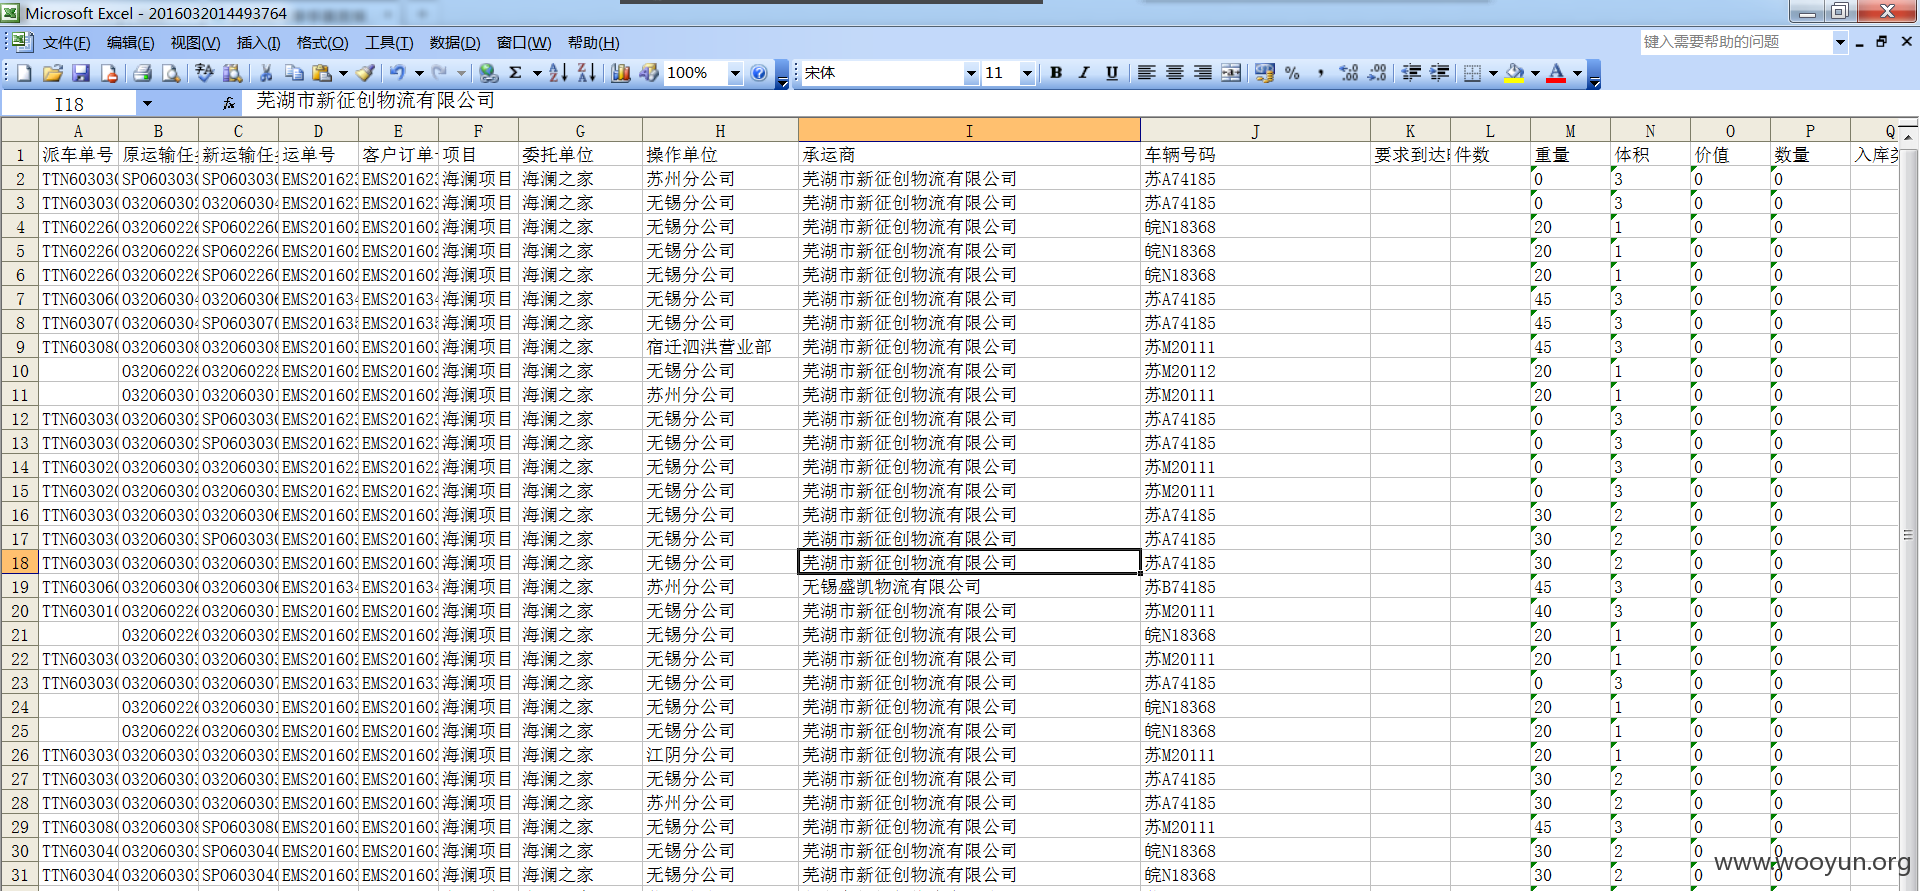The image size is (1920, 891).
Task: Open the 编辑(E) menu
Action: tap(130, 43)
